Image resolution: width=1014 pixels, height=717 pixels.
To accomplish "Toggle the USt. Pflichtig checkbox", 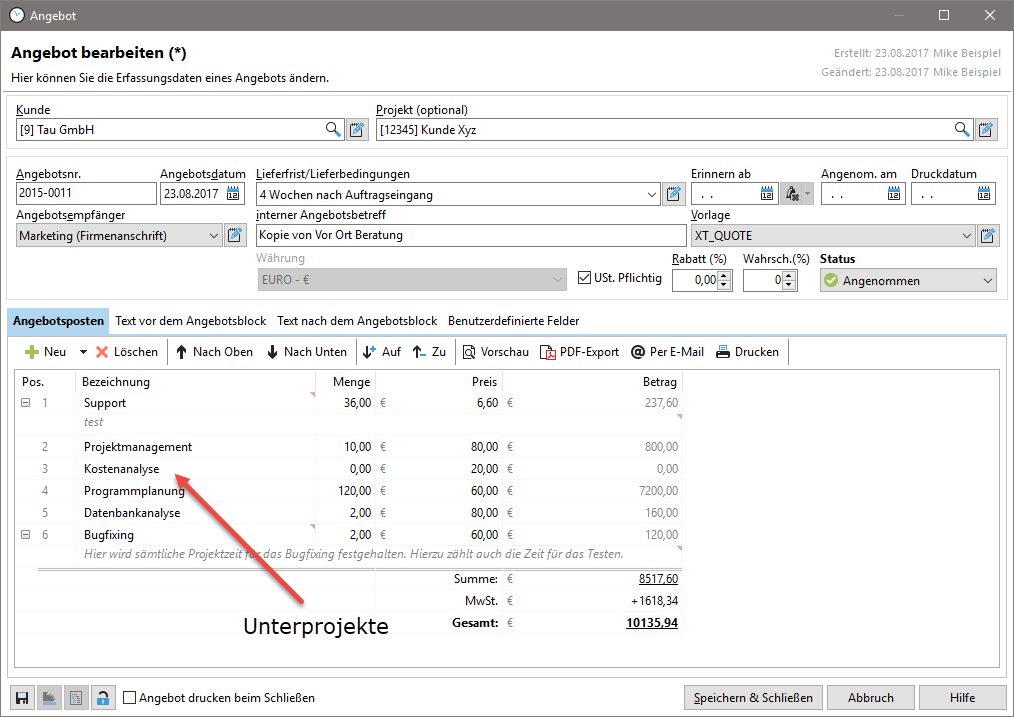I will pyautogui.click(x=587, y=278).
